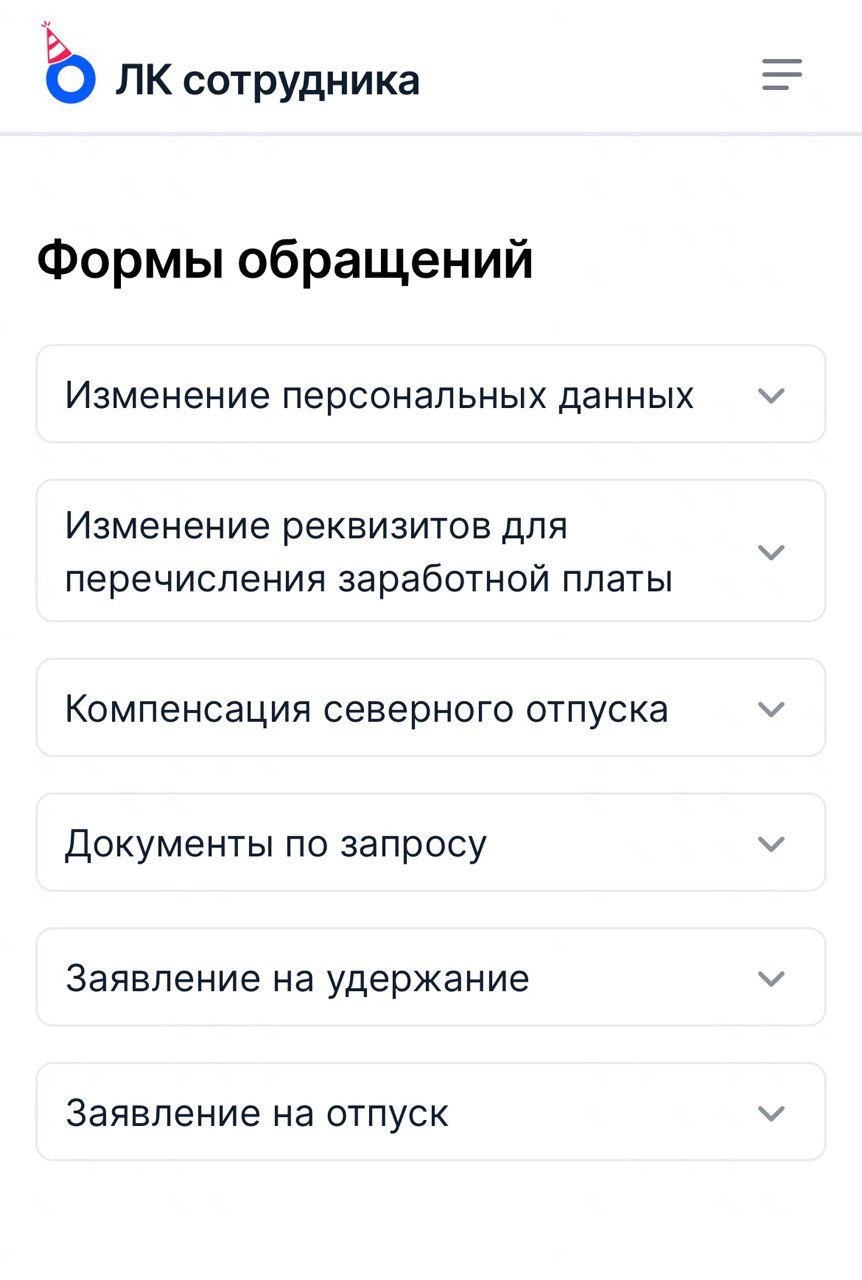This screenshot has height=1280, width=862.
Task: Click the 'Заявление на удержание' label
Action: tap(297, 977)
